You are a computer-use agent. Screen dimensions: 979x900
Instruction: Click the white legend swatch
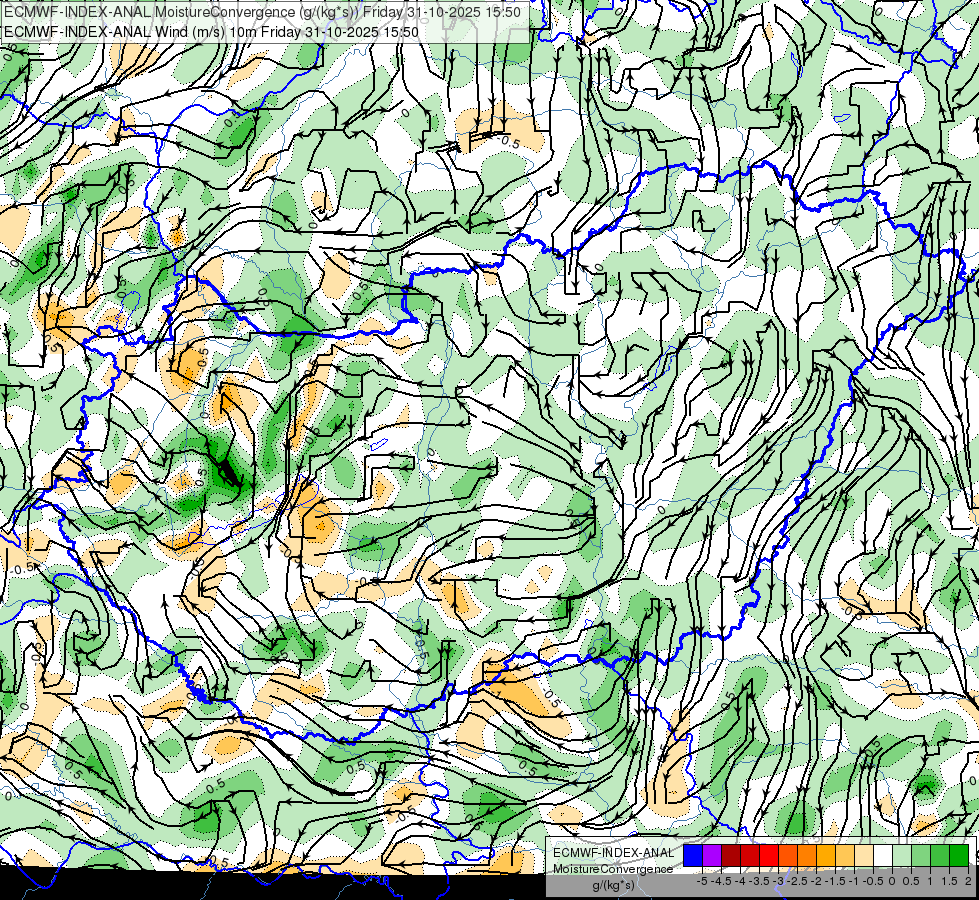pyautogui.click(x=883, y=855)
